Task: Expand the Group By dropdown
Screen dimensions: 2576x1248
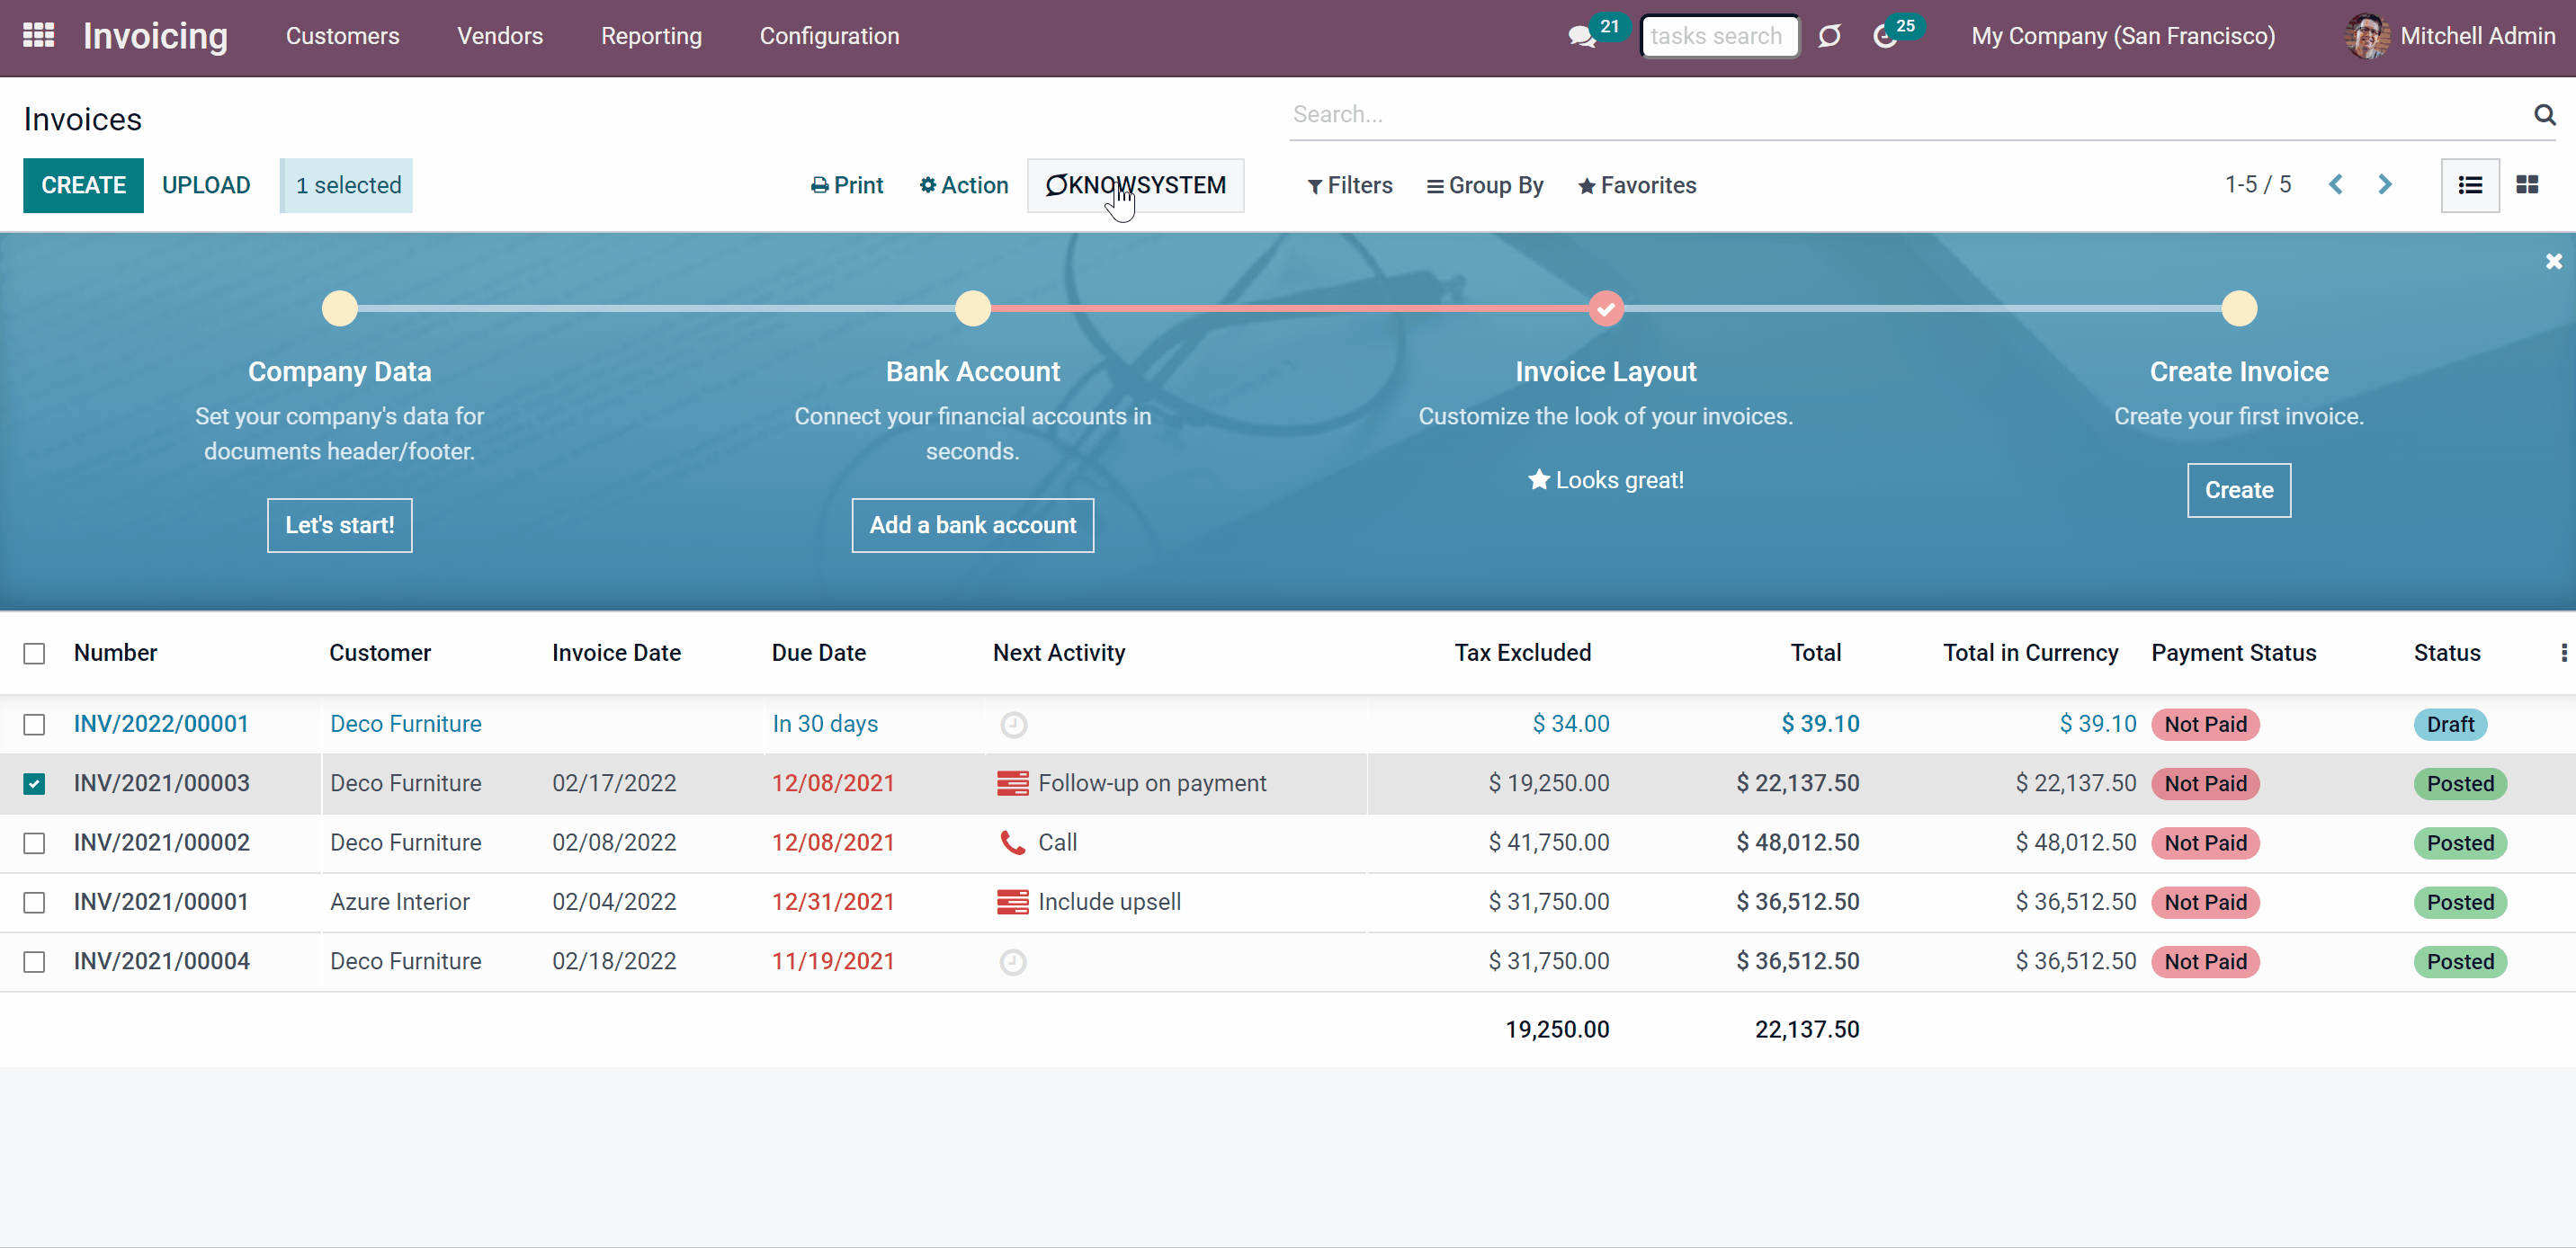Action: point(1485,185)
